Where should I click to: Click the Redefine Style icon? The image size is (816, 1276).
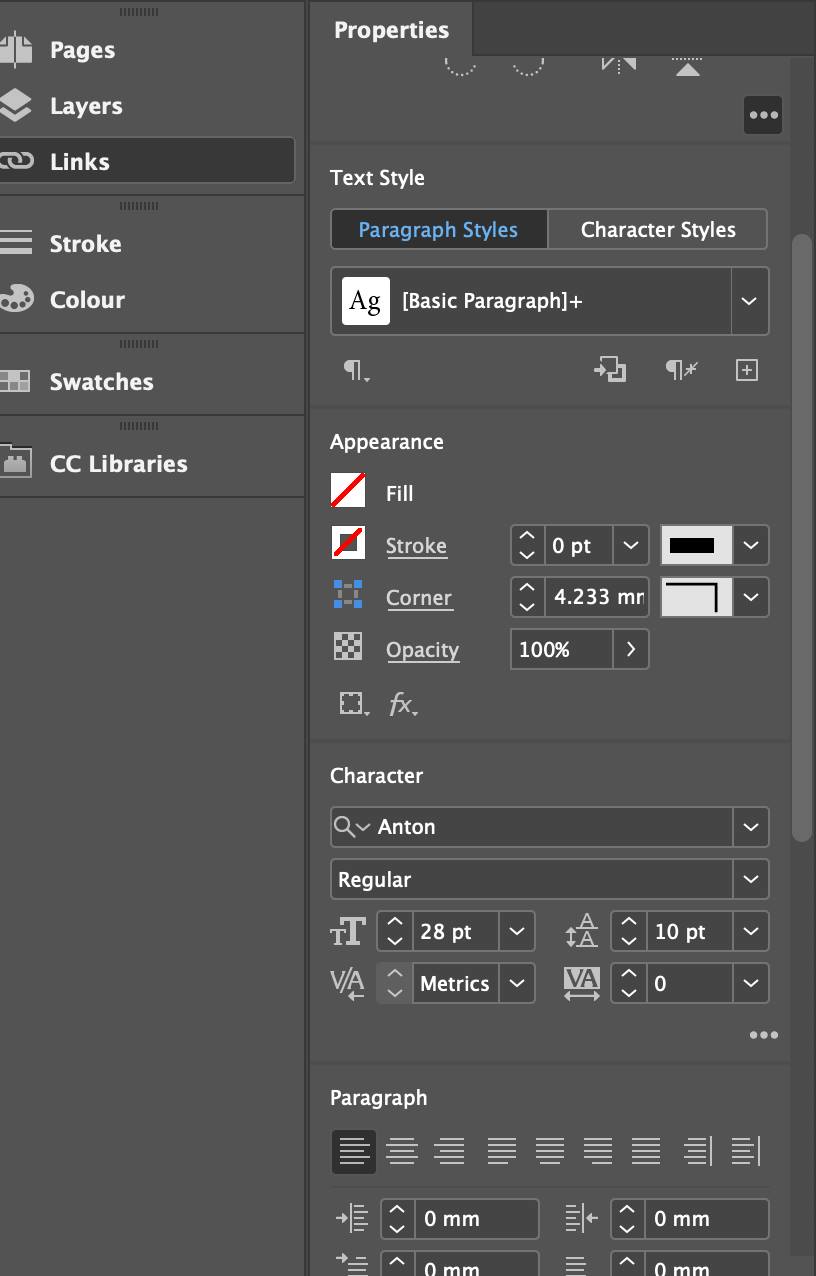point(610,370)
